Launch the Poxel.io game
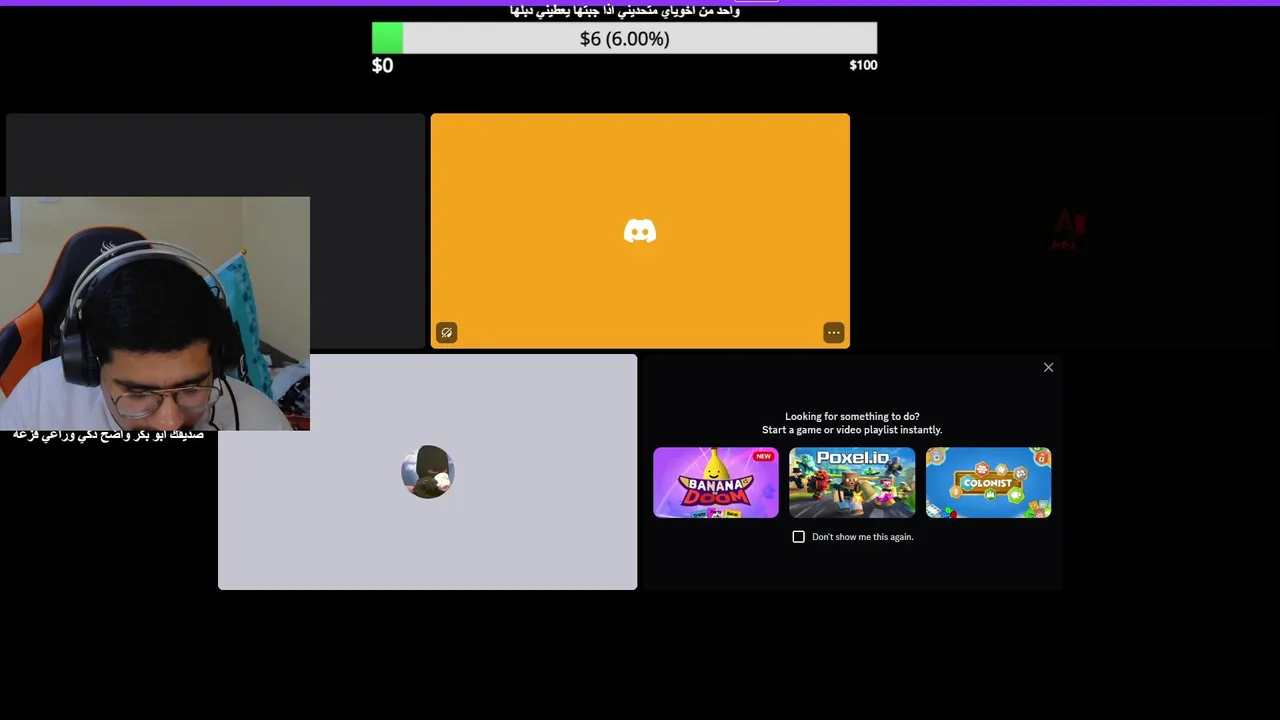This screenshot has width=1280, height=720. (852, 482)
